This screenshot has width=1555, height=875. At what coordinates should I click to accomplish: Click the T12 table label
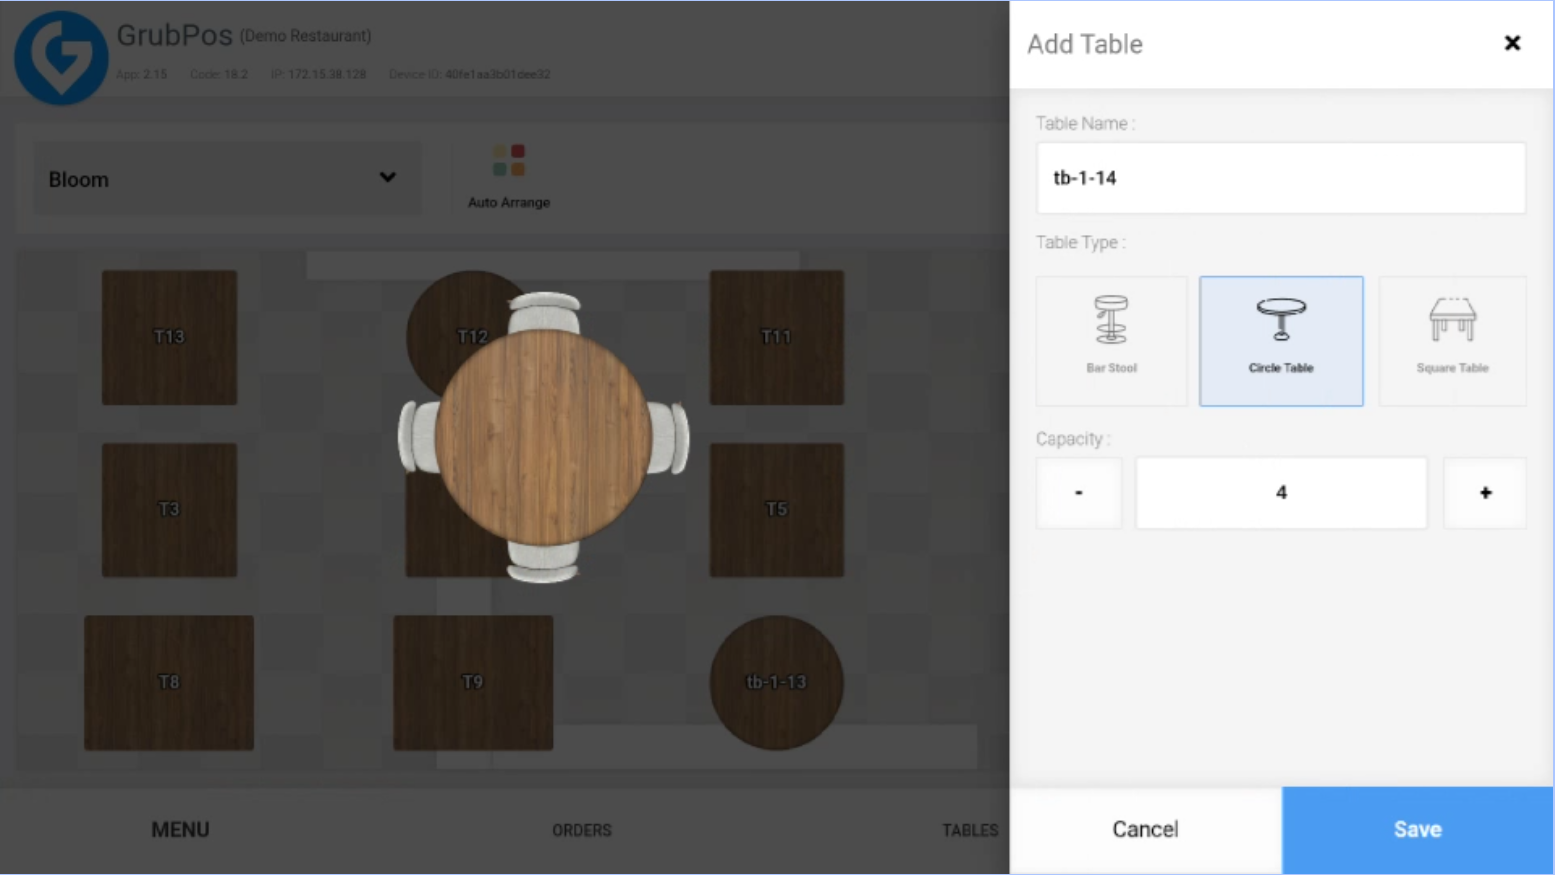click(x=472, y=337)
